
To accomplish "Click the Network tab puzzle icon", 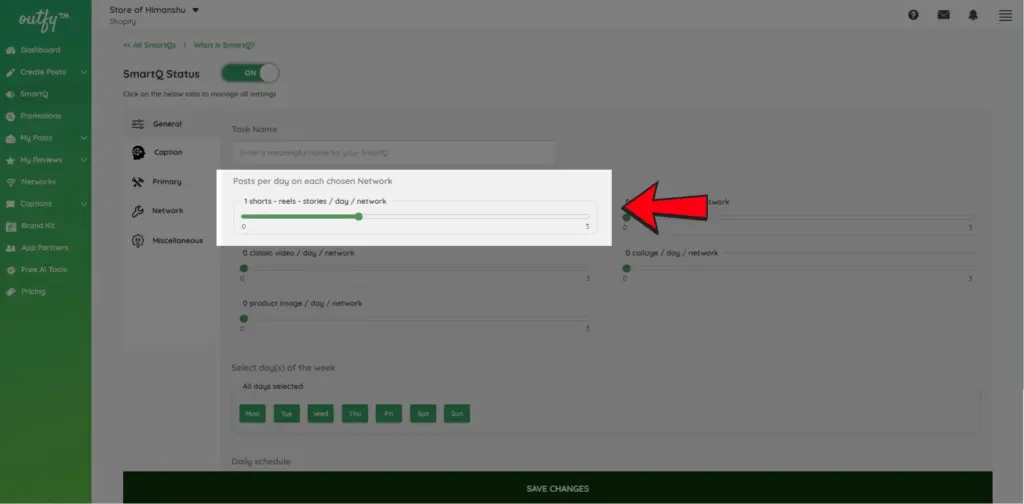I will (x=138, y=211).
